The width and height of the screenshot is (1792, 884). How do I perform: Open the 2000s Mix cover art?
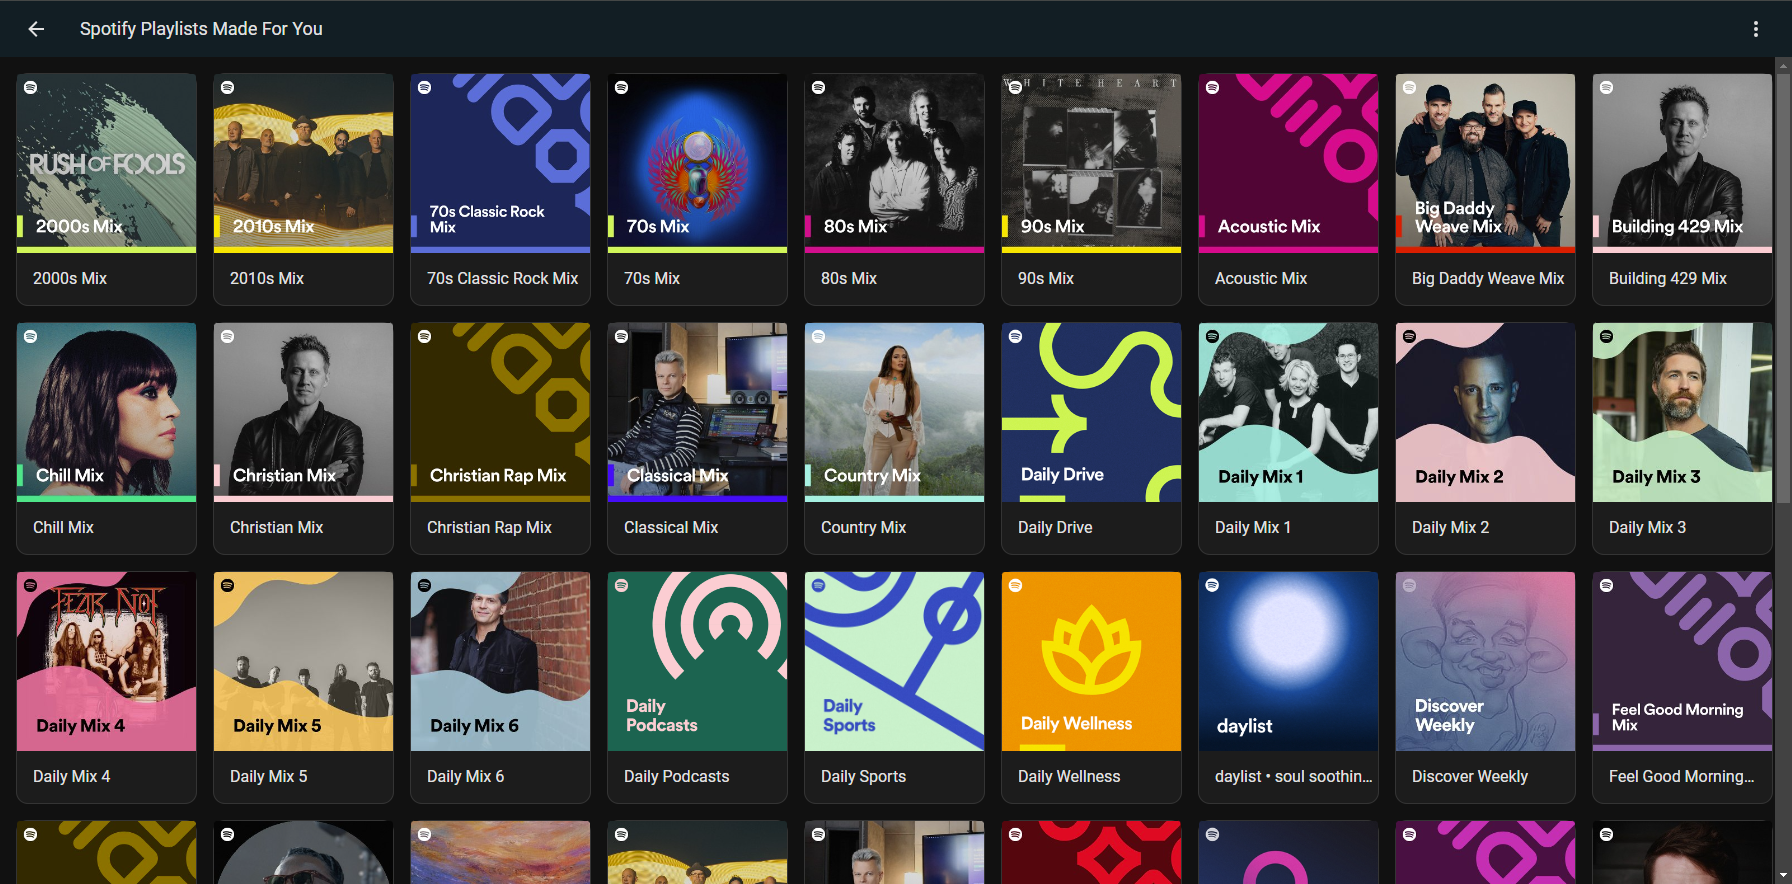(107, 163)
